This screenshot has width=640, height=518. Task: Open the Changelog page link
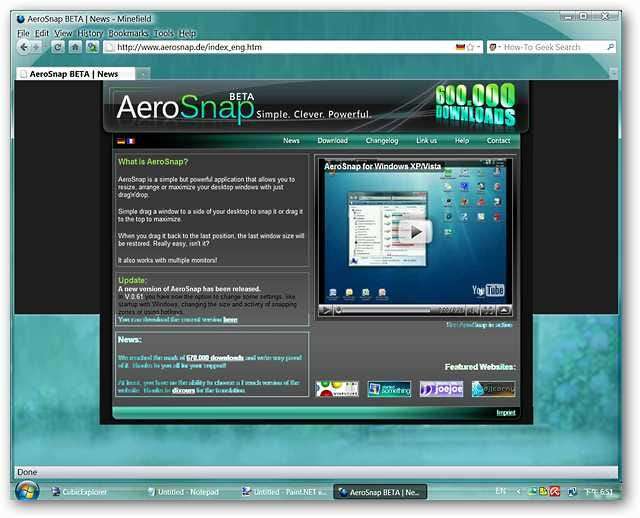click(x=382, y=140)
